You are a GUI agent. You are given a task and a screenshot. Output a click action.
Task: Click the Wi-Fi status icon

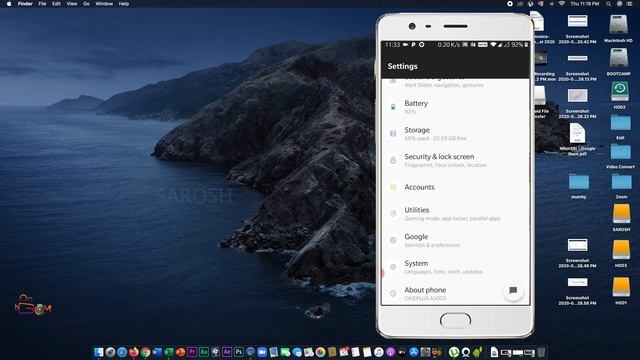point(562,4)
